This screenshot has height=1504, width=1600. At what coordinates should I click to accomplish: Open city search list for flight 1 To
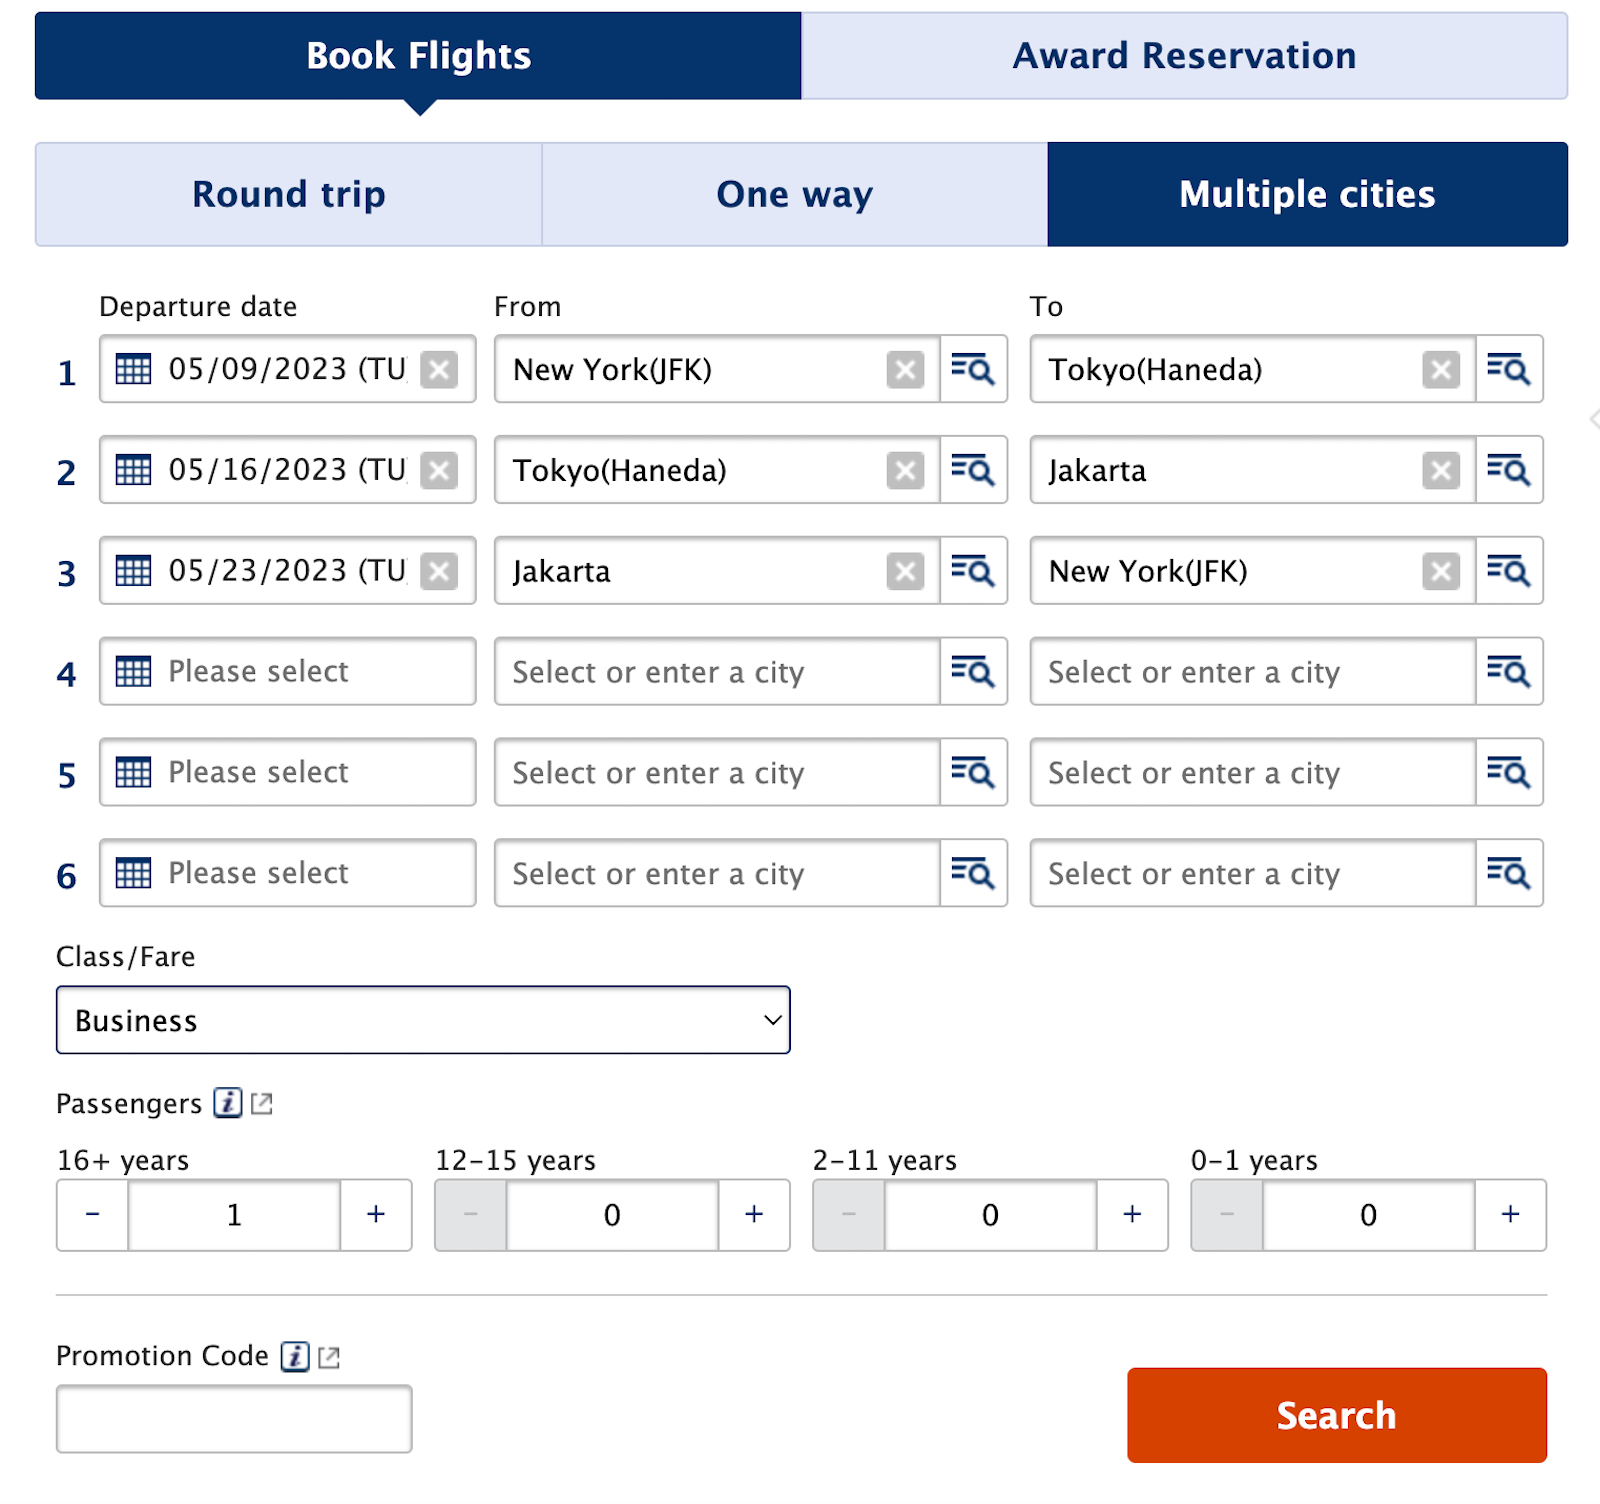[1509, 369]
